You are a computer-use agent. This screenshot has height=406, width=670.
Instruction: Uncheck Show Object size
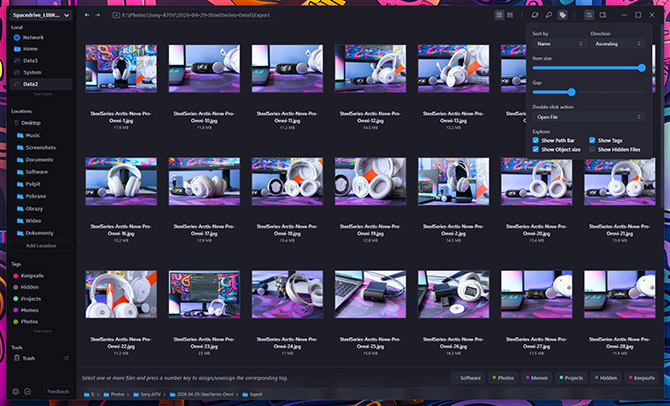pos(535,150)
